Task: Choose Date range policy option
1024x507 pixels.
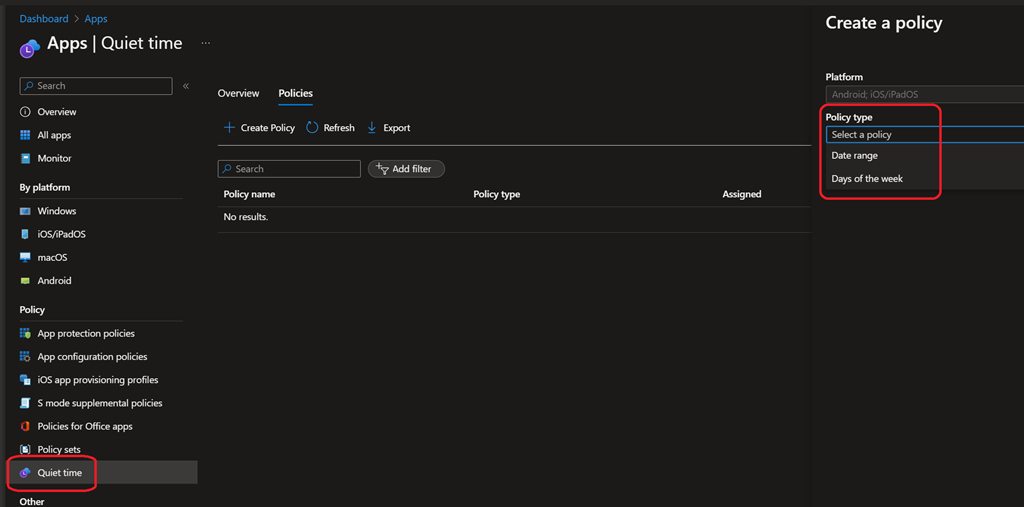Action: 854,156
